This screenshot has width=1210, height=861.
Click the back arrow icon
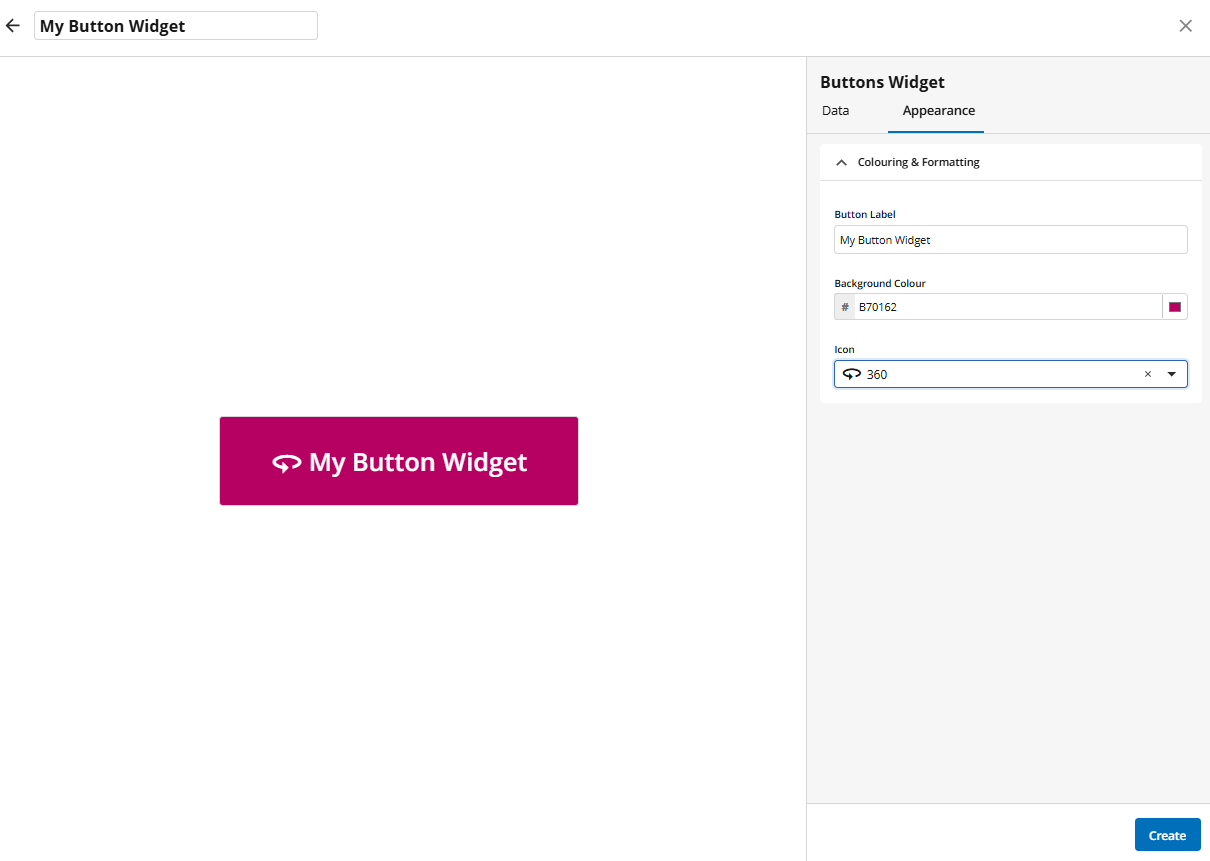[13, 26]
